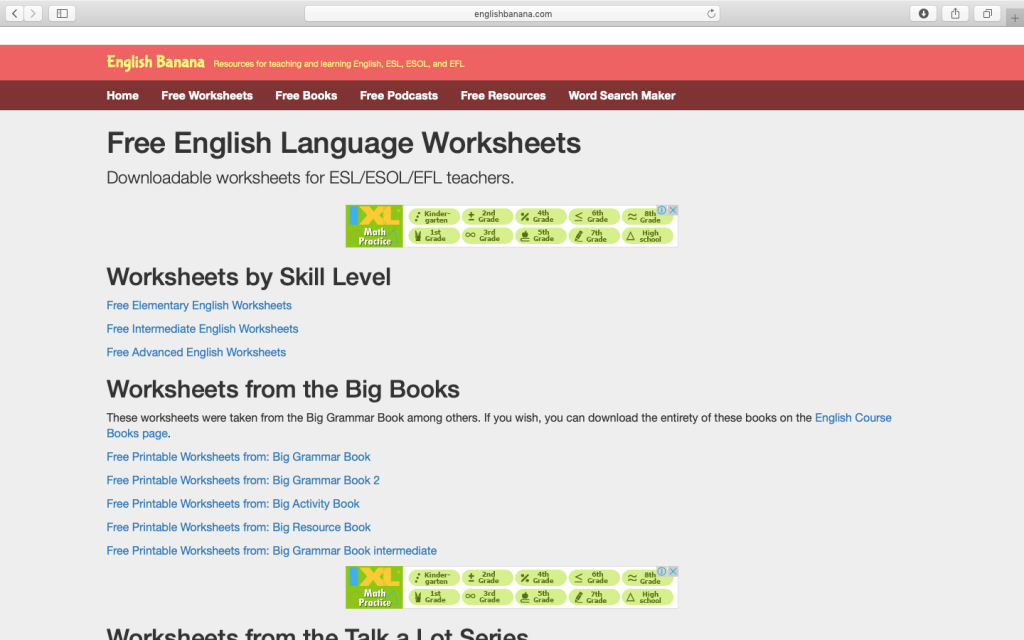1024x640 pixels.
Task: Click the Share icon in the toolbar
Action: (955, 13)
